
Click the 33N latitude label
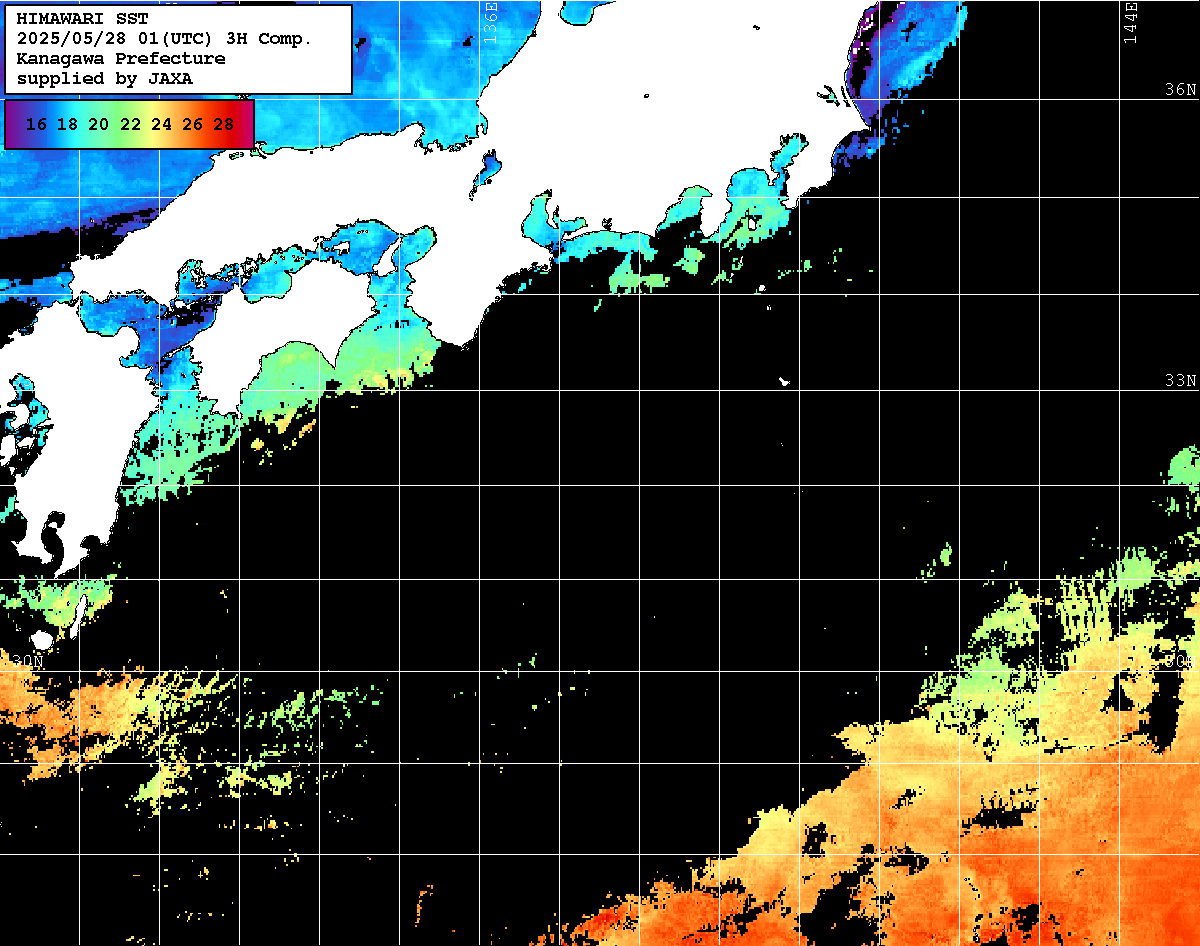click(1180, 381)
